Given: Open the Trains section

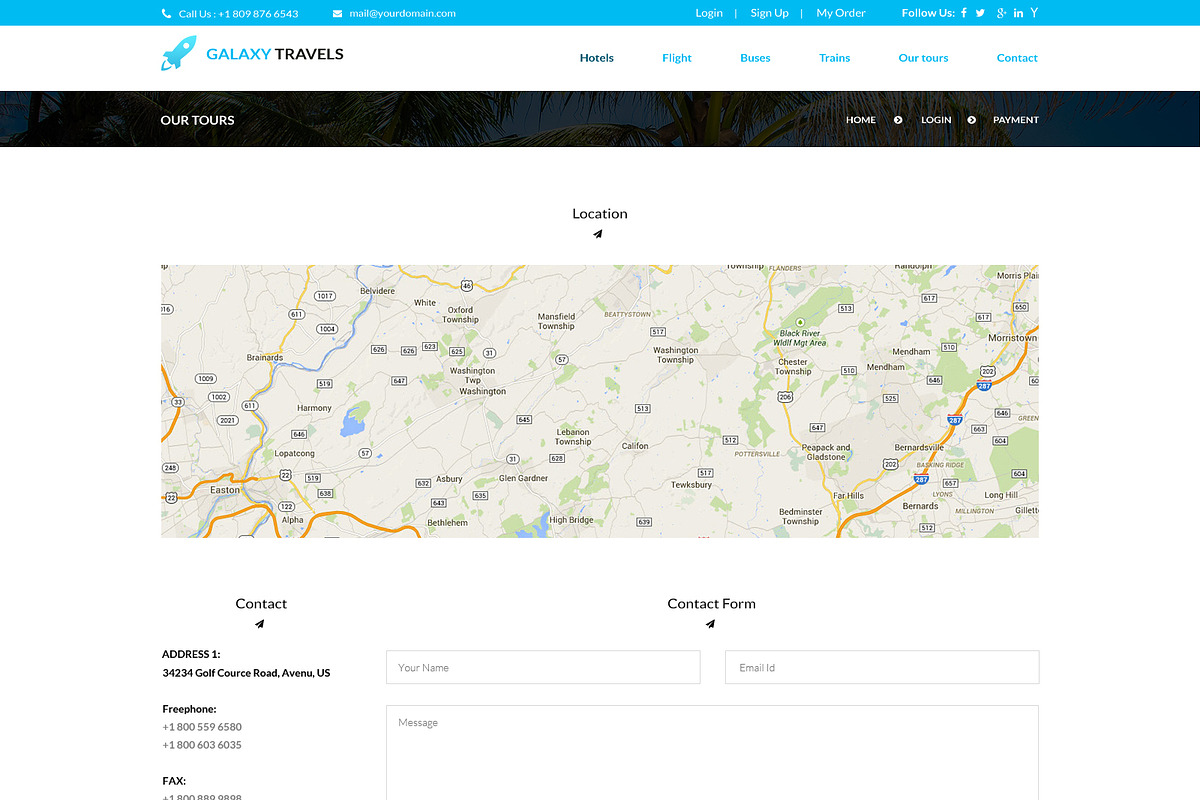Looking at the screenshot, I should (x=834, y=58).
